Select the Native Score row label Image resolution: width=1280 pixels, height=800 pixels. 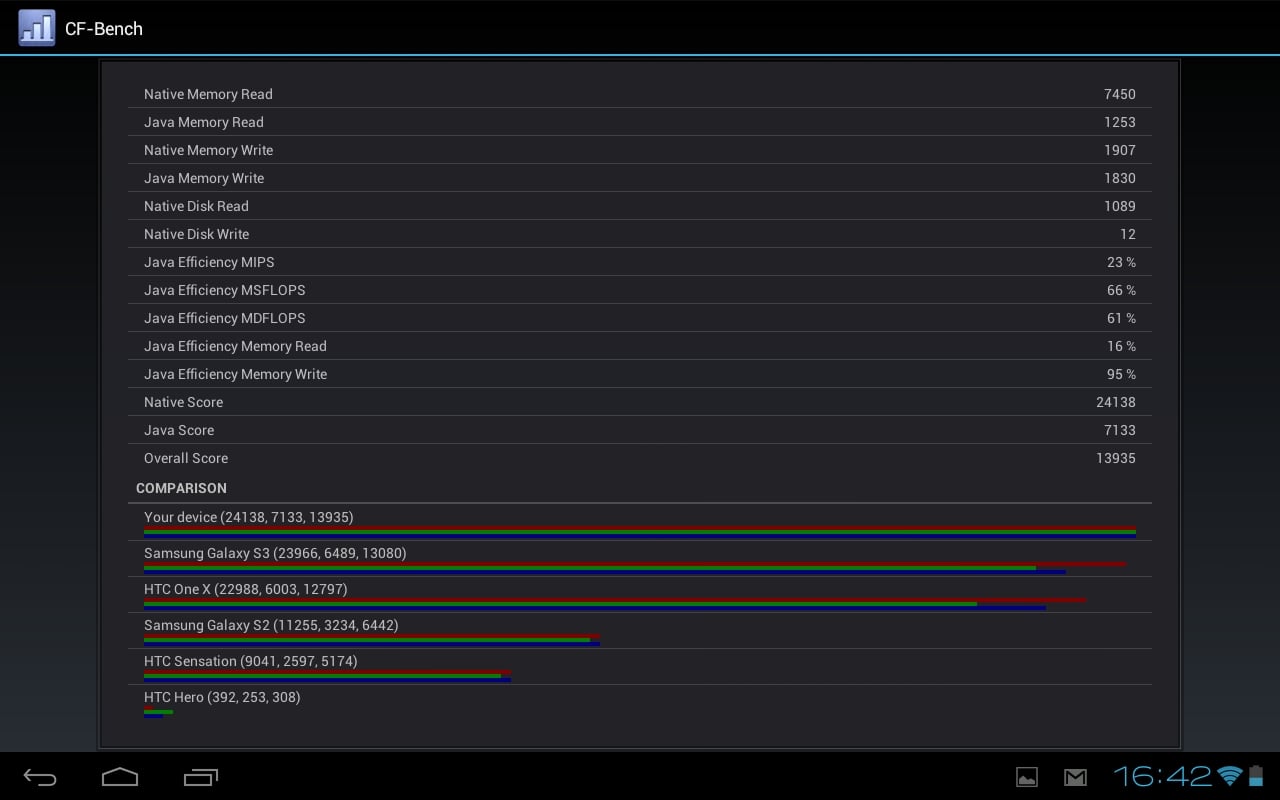[183, 402]
